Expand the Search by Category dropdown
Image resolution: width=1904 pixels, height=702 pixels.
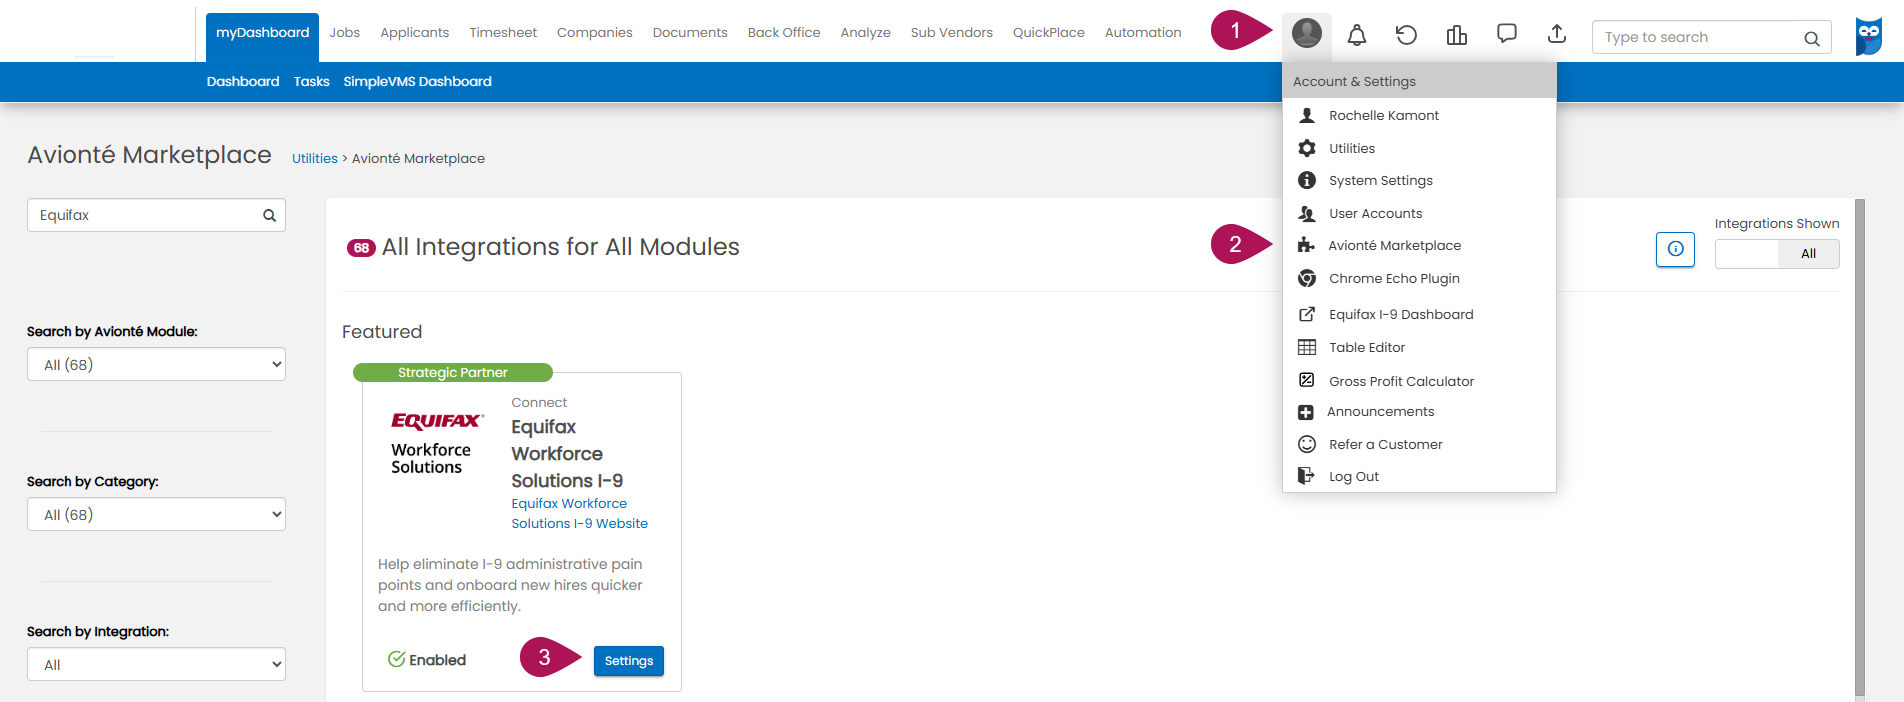coord(156,514)
